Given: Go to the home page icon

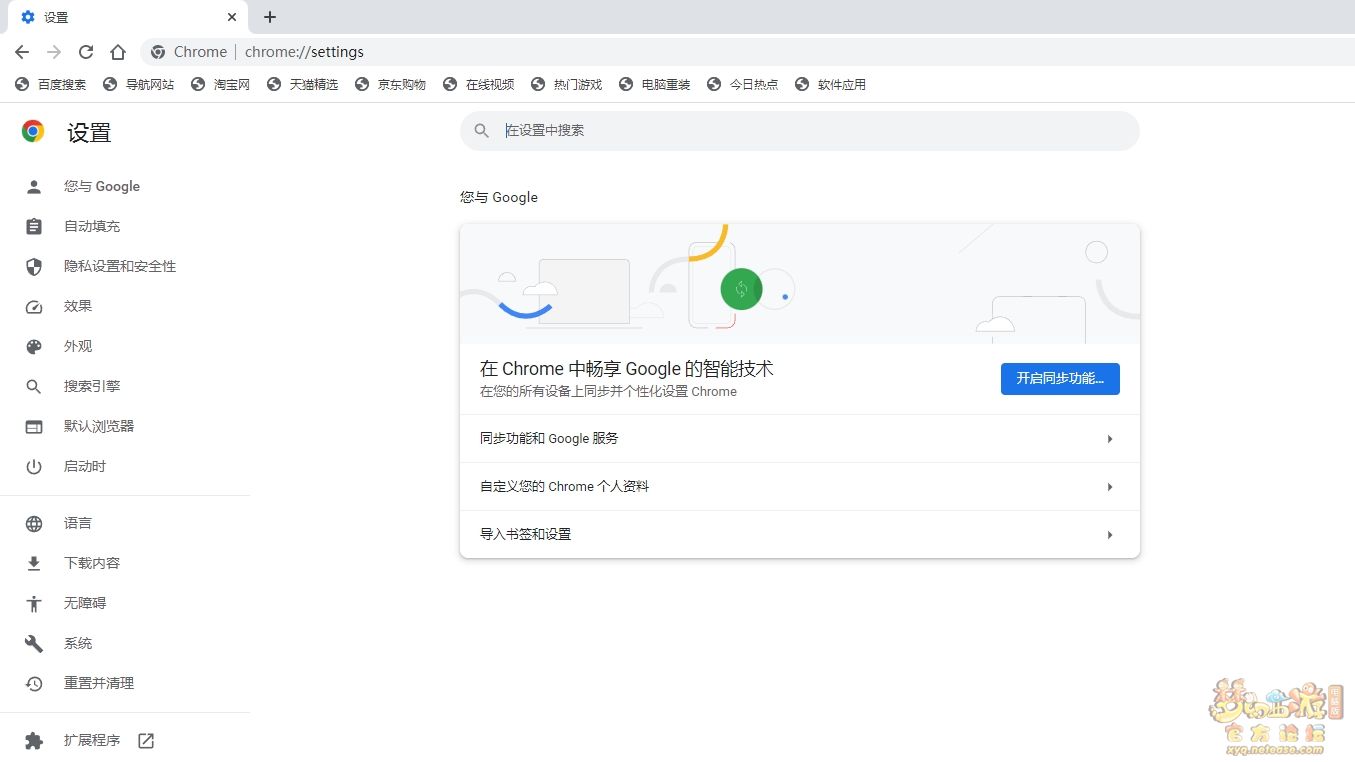Looking at the screenshot, I should coord(118,52).
